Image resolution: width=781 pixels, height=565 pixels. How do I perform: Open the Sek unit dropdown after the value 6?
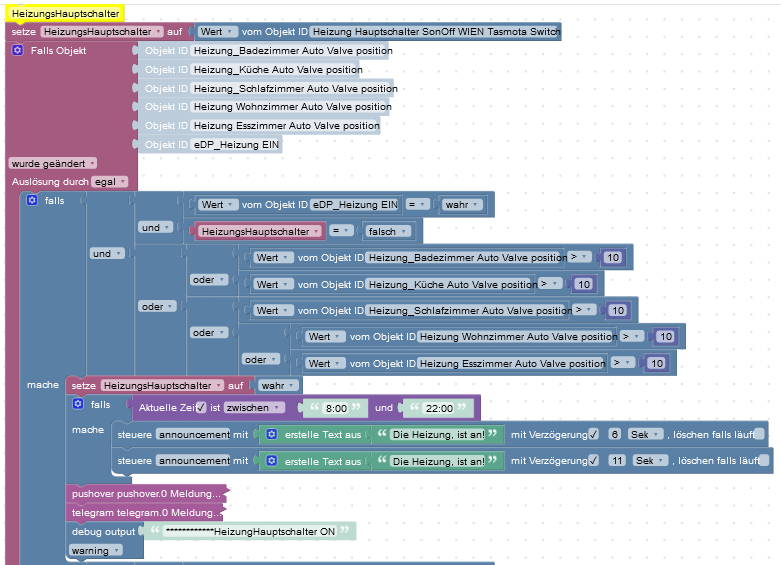[646, 434]
